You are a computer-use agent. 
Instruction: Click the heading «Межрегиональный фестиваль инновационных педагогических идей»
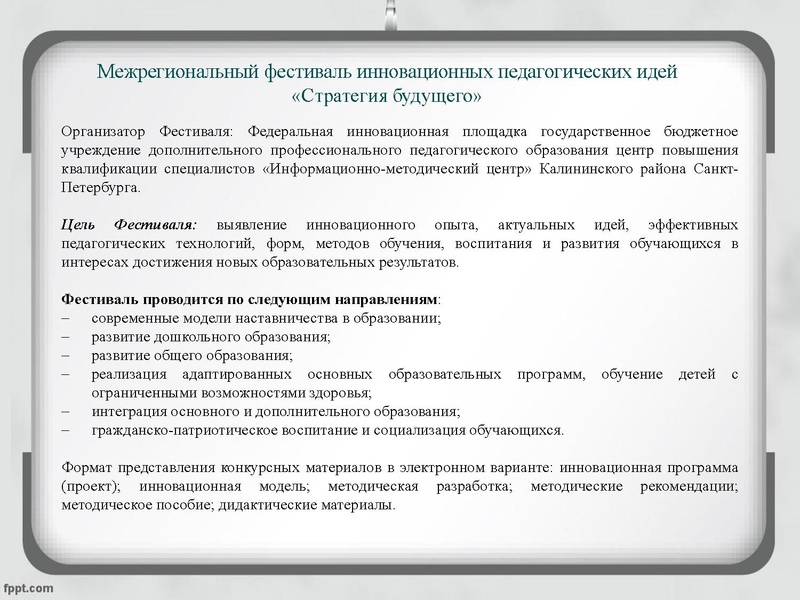coord(399,70)
